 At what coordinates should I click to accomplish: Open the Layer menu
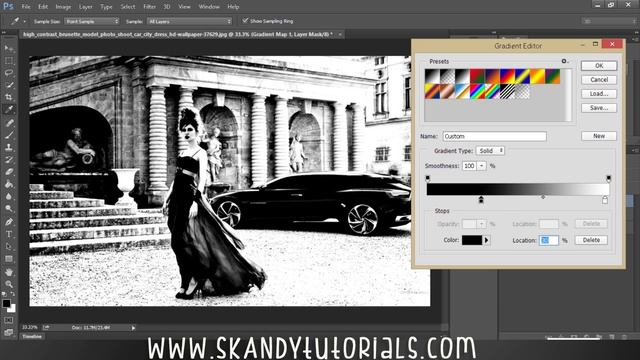coord(85,7)
